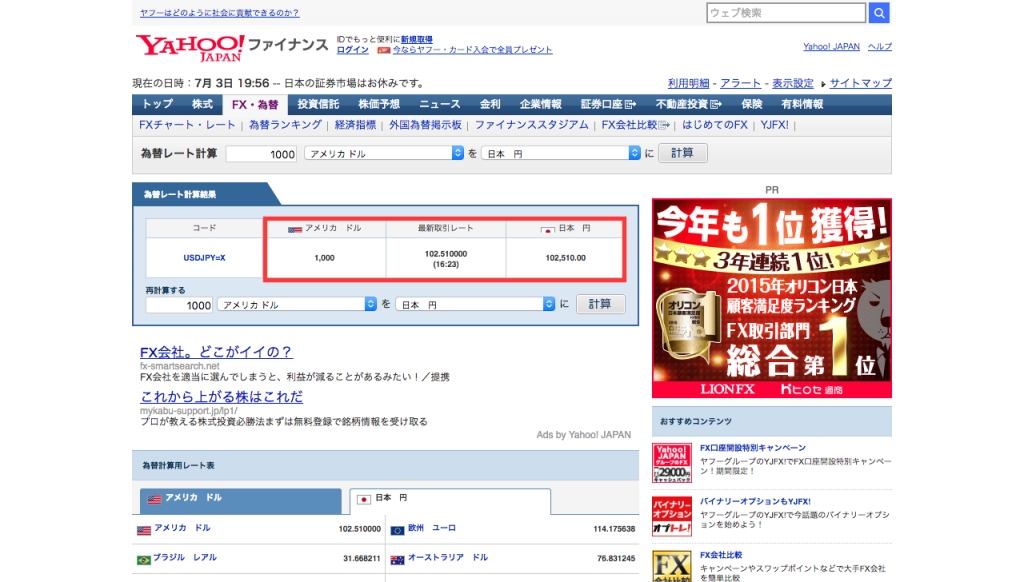1024x582 pixels.
Task: Open the オーストラリア ドル currency link
Action: coord(448,557)
